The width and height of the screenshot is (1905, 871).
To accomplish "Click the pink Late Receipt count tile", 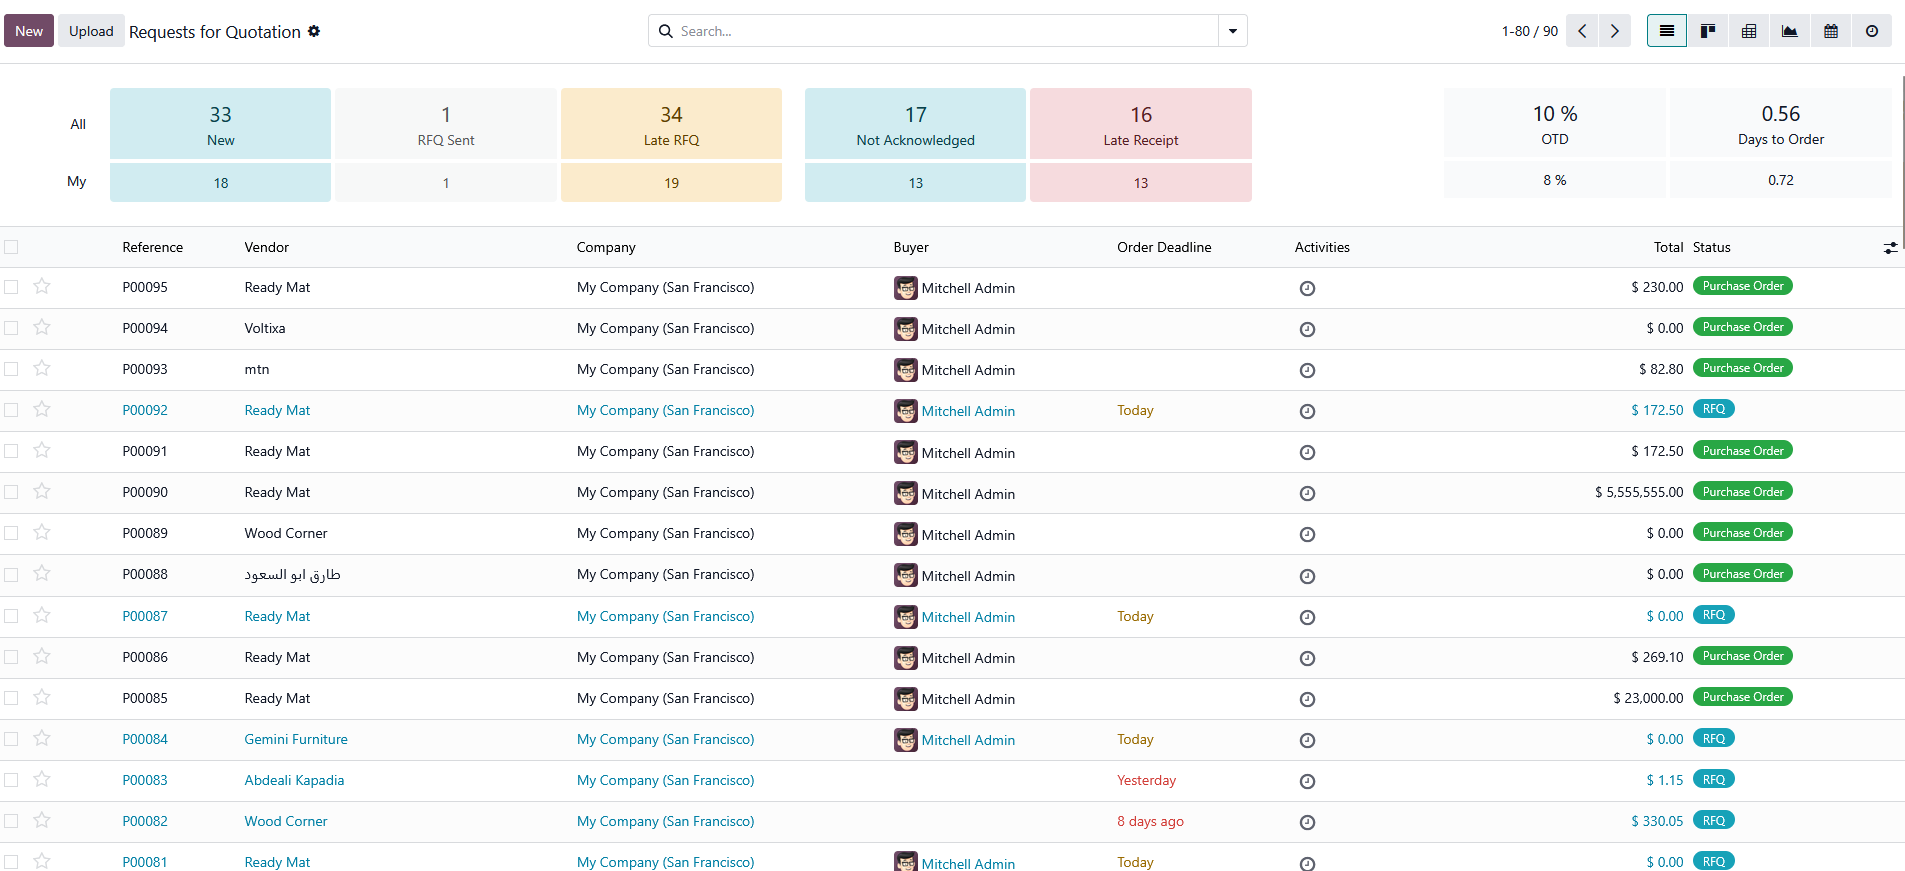I will [1140, 124].
